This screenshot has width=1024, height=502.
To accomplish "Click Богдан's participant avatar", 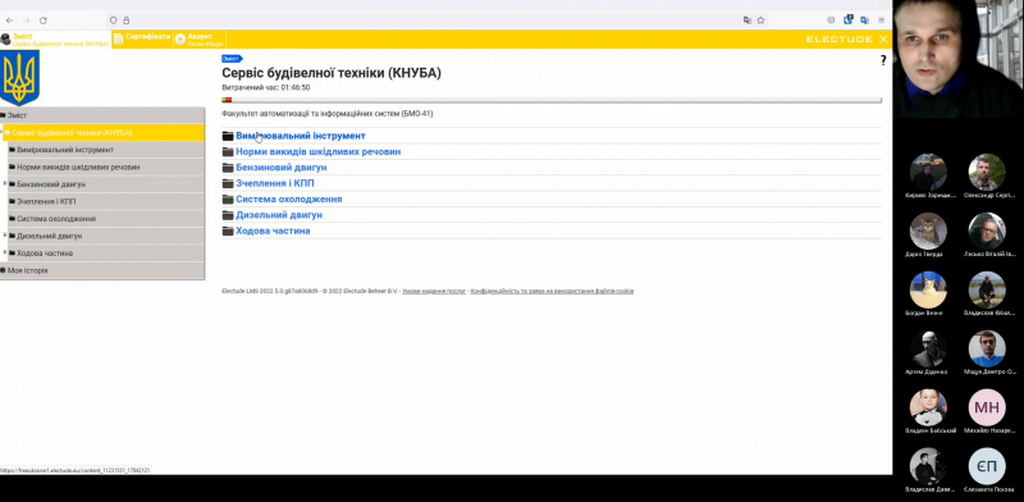I will (x=928, y=290).
